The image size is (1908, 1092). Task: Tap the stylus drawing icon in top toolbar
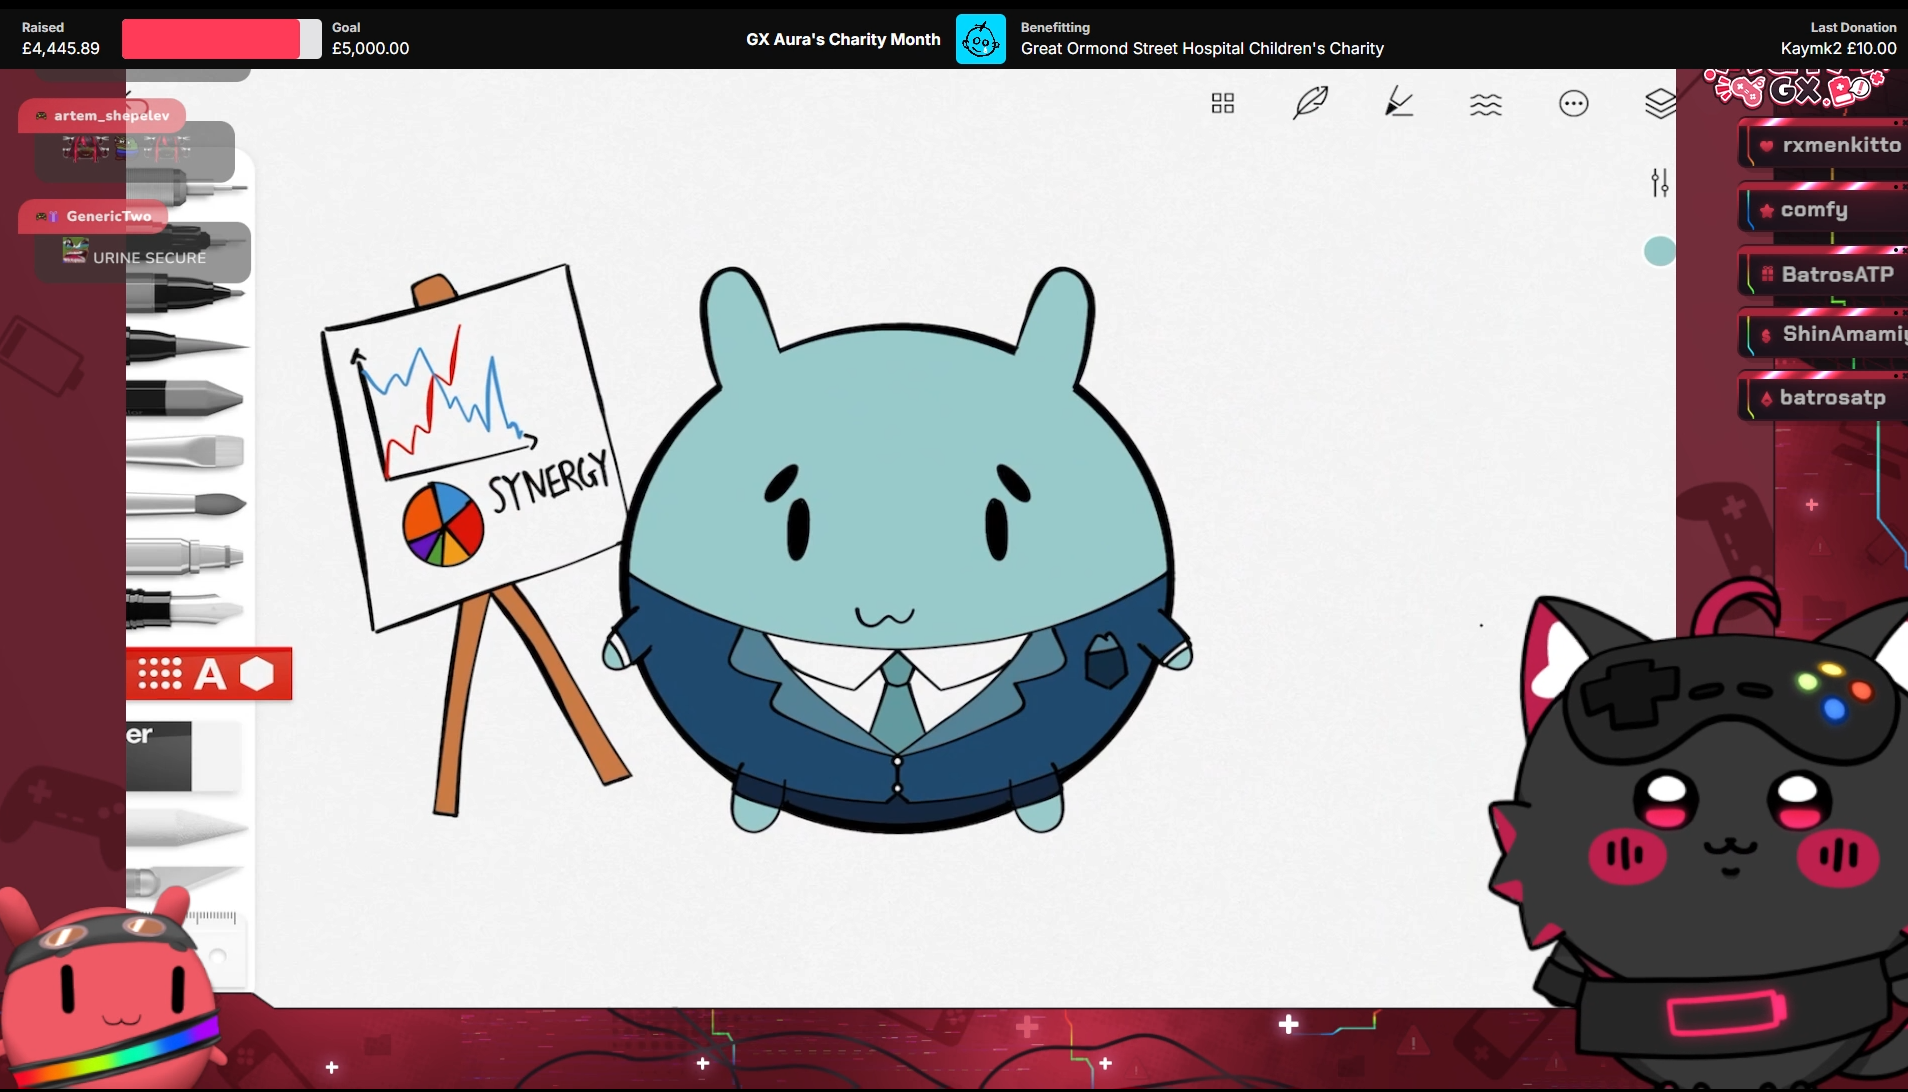coord(1398,102)
